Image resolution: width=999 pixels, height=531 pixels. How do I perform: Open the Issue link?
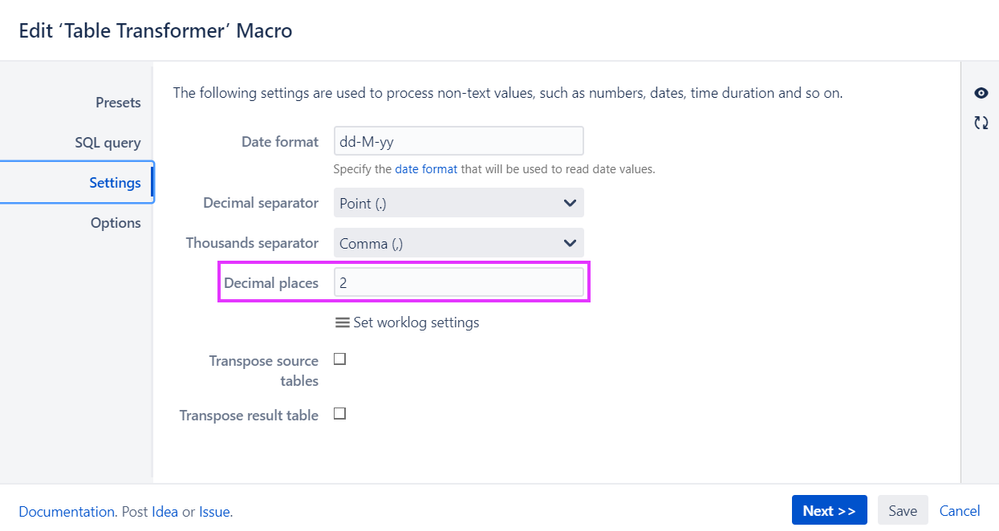[x=215, y=512]
